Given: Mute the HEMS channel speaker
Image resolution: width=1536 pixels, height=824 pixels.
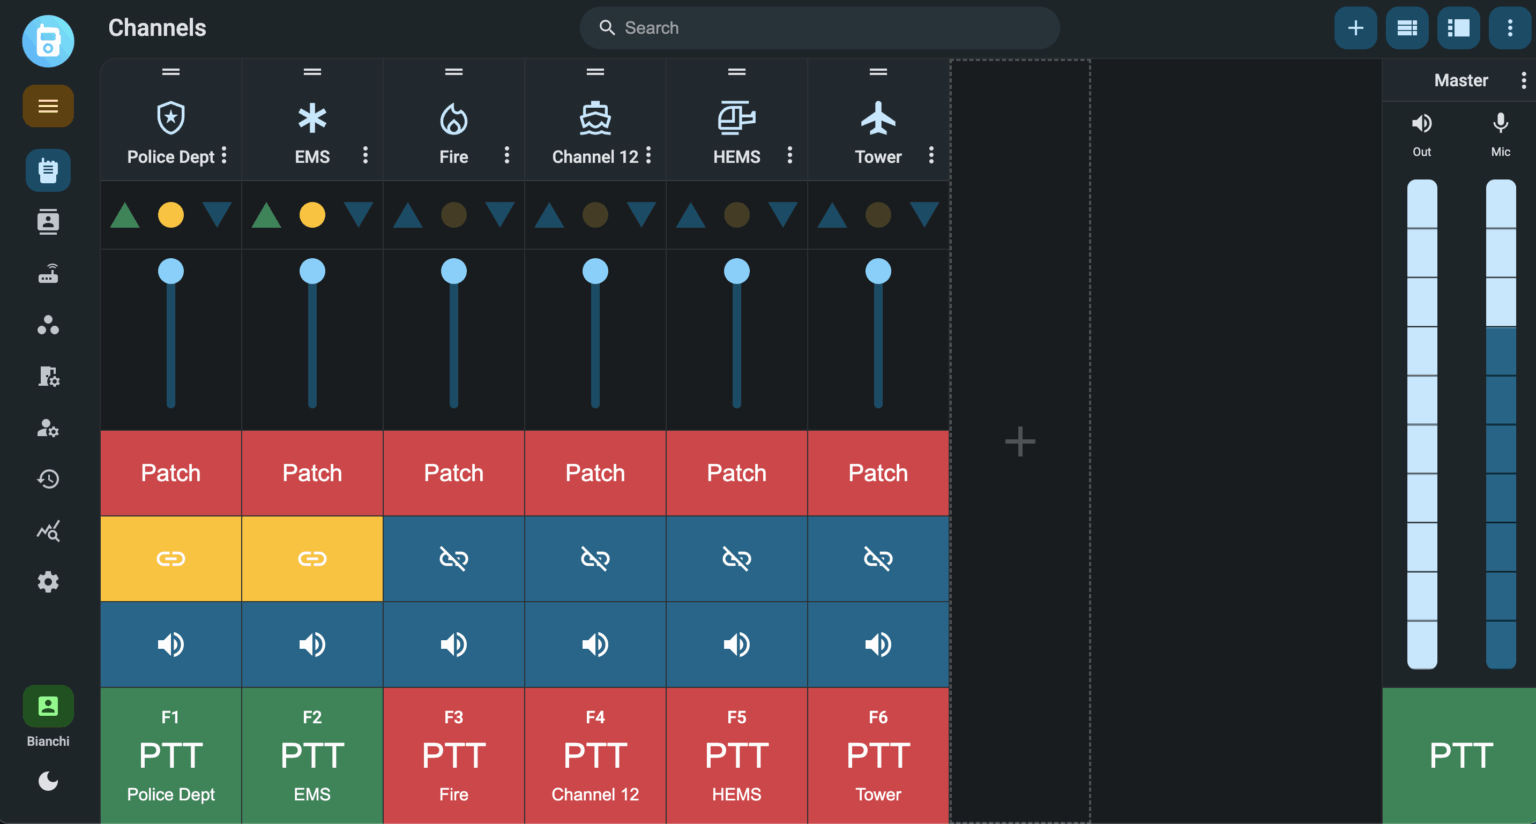Looking at the screenshot, I should pos(737,644).
